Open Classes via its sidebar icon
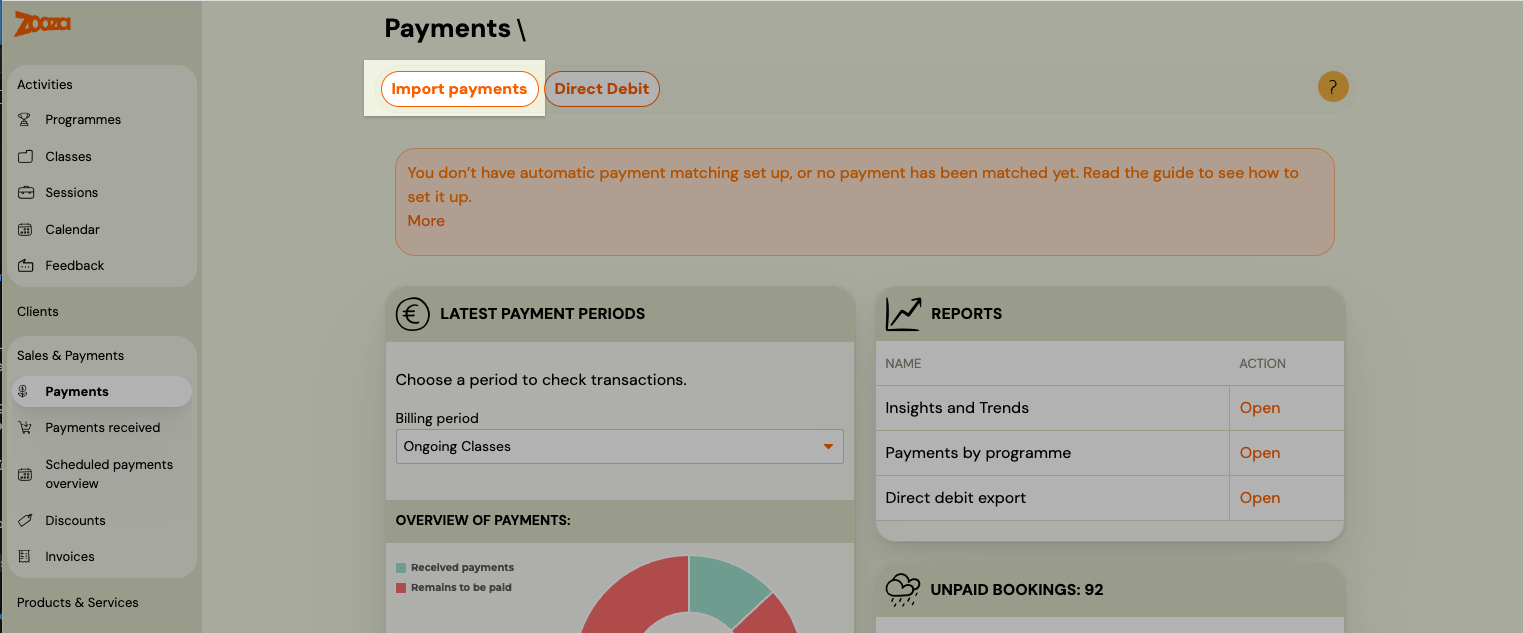Viewport: 1523px width, 633px height. pyautogui.click(x=24, y=156)
